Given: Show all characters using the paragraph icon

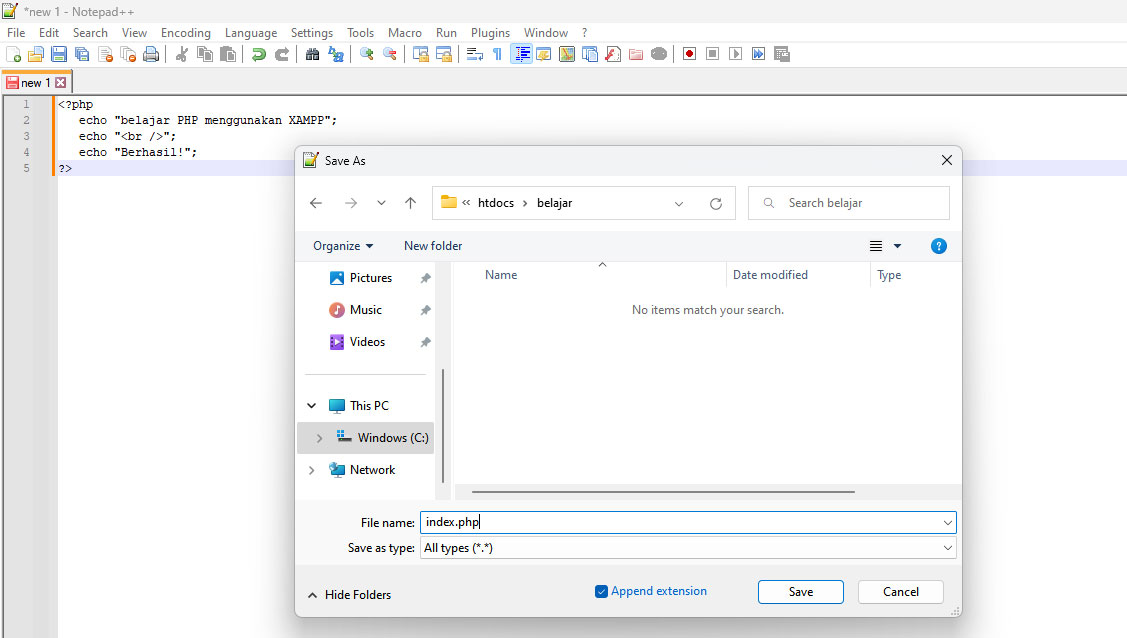Looking at the screenshot, I should 495,53.
